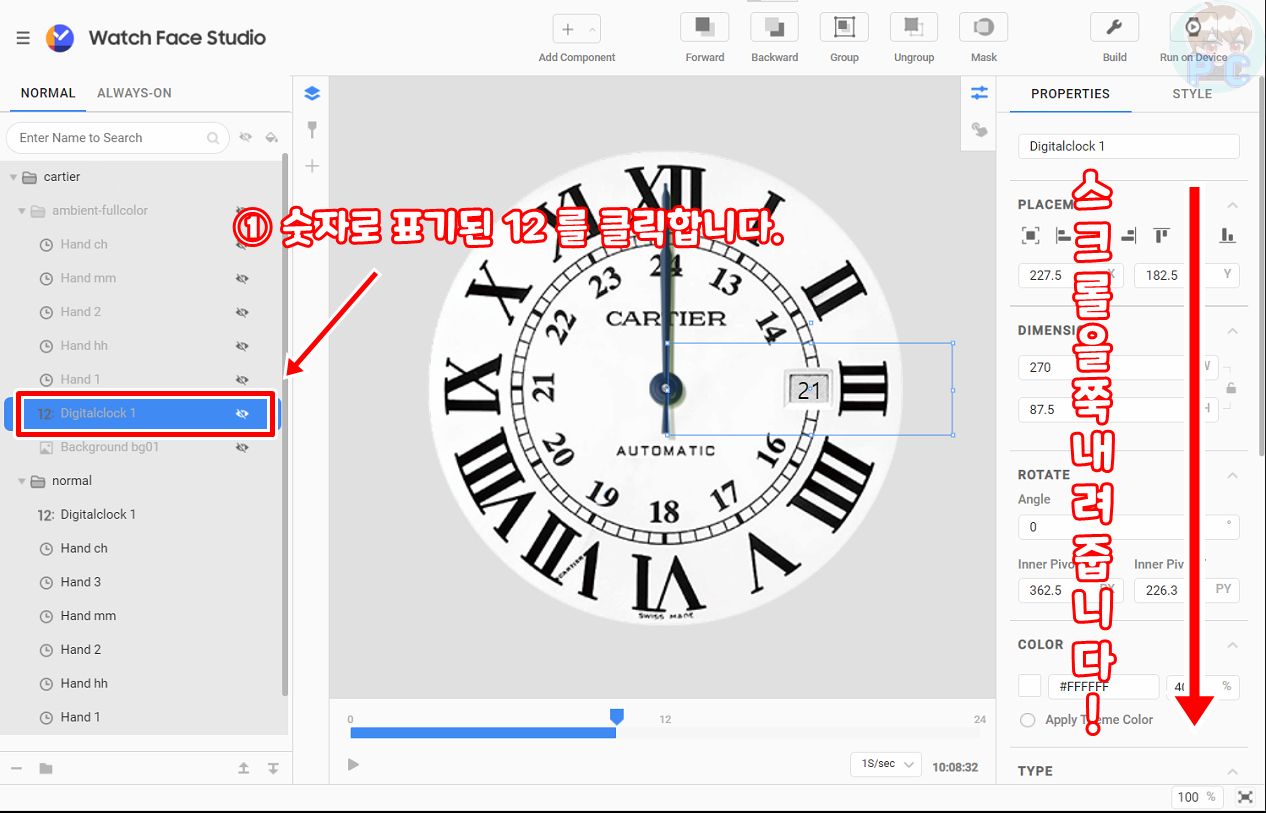Click the move layer up icon

click(x=243, y=768)
